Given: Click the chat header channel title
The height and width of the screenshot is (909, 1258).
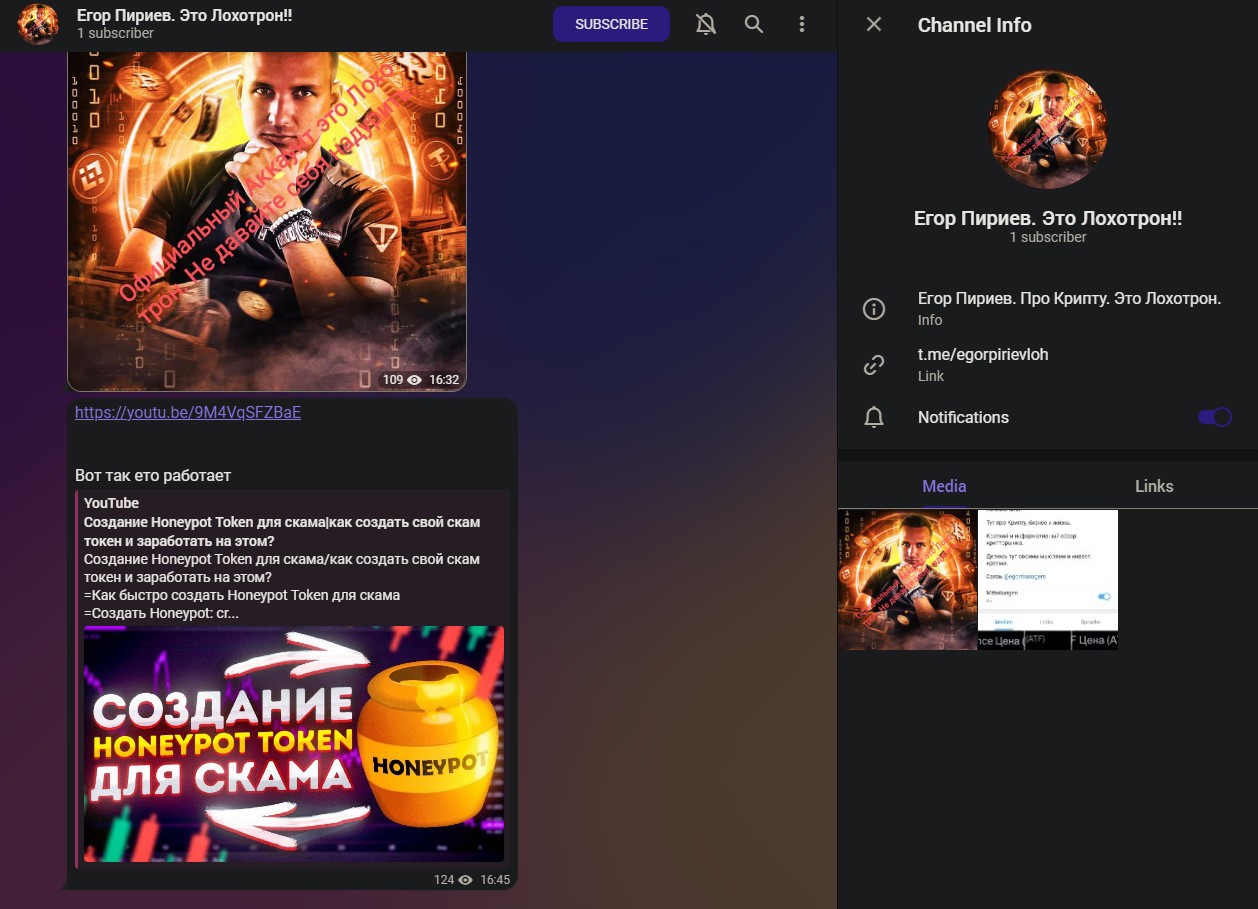Looking at the screenshot, I should (184, 16).
